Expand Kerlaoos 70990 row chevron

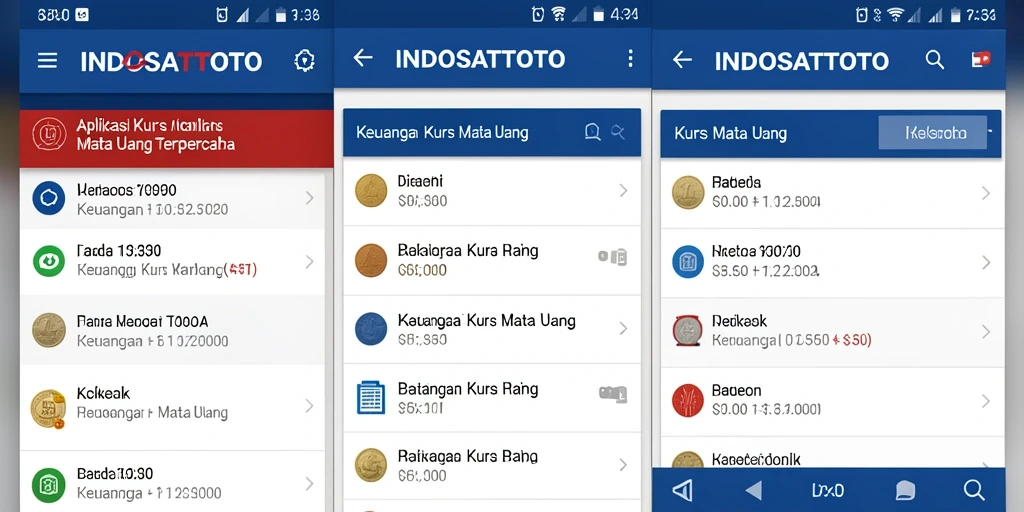tap(310, 198)
